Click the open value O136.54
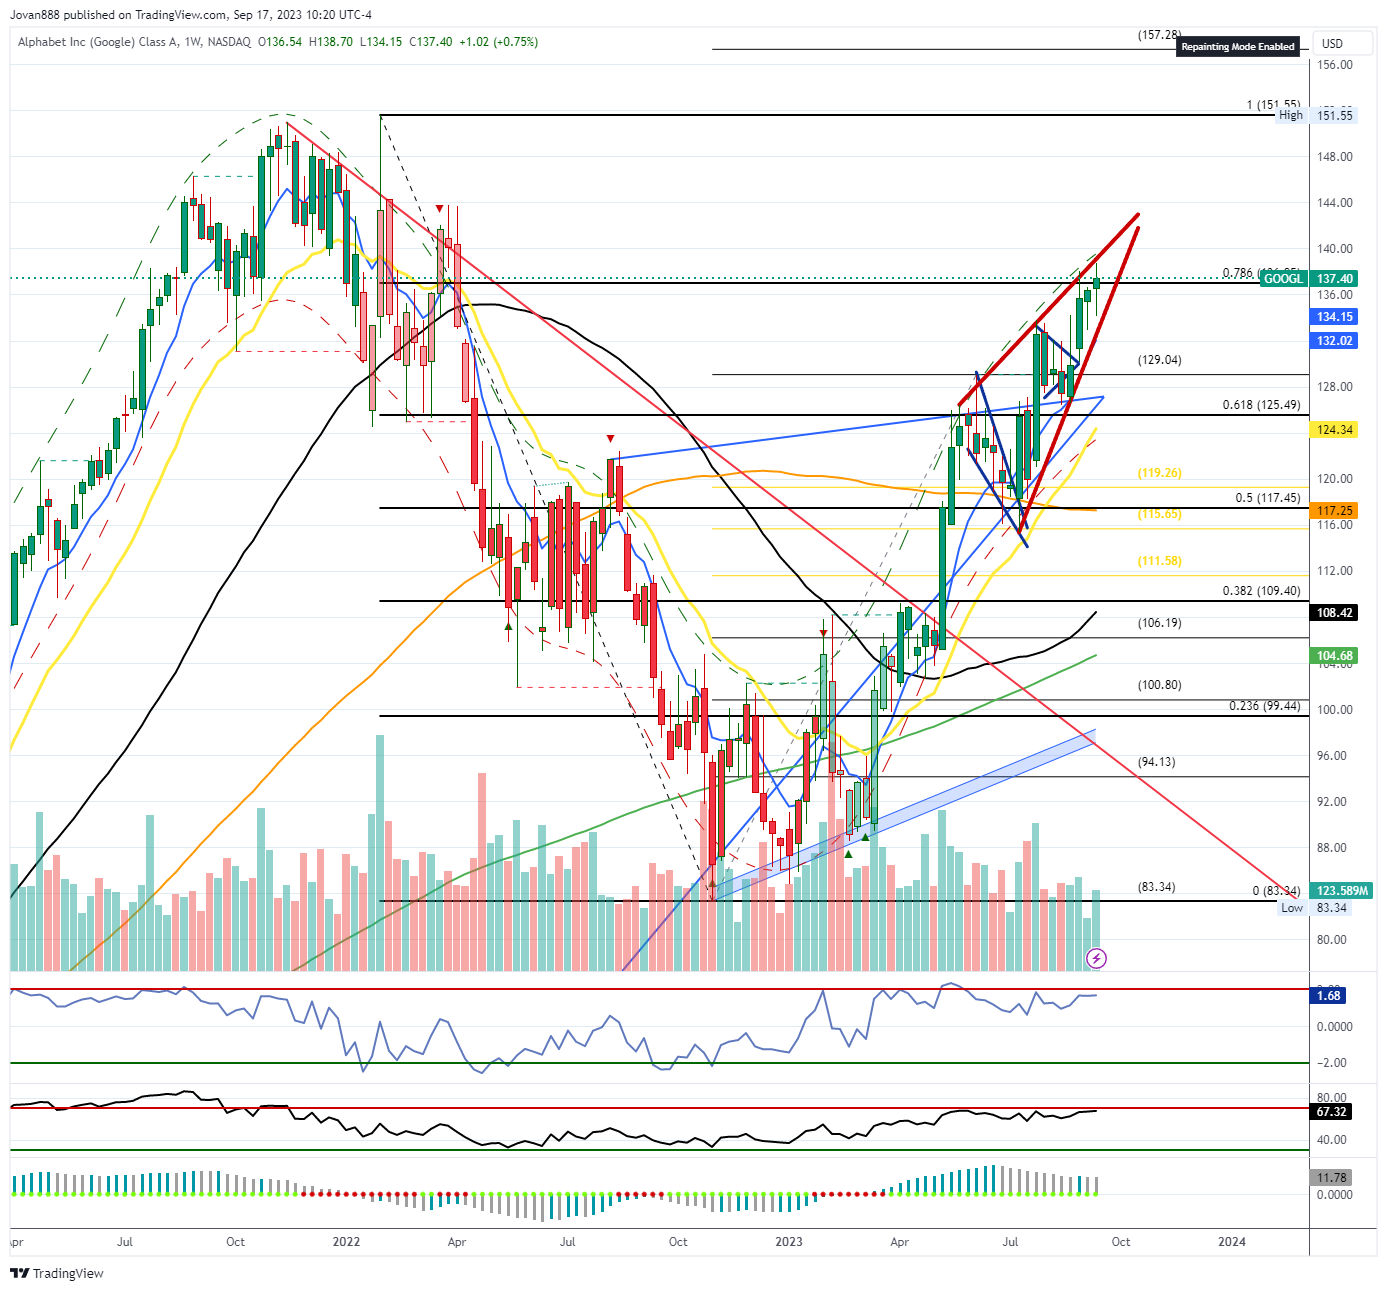The image size is (1387, 1291). (x=280, y=42)
